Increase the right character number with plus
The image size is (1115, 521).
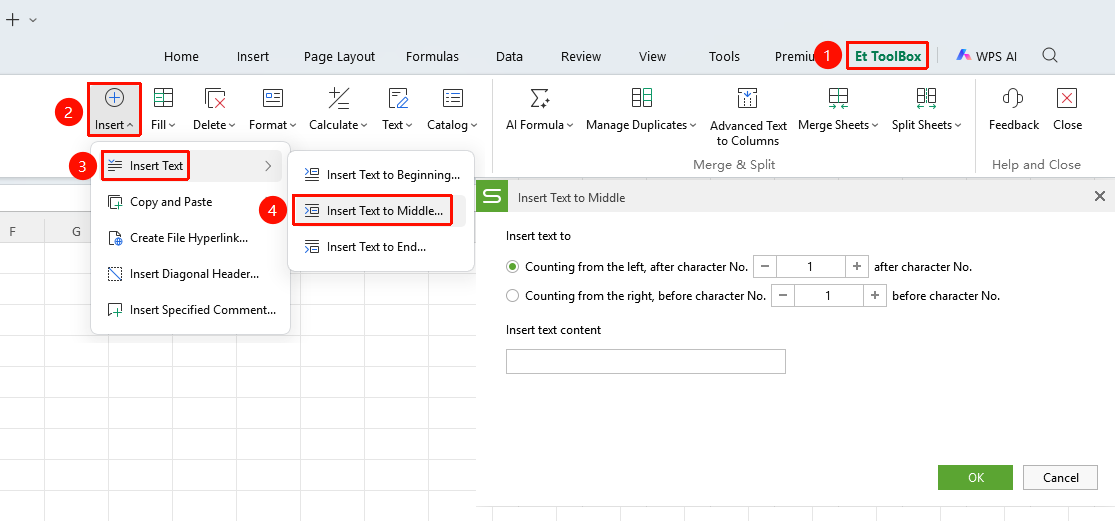coord(875,296)
